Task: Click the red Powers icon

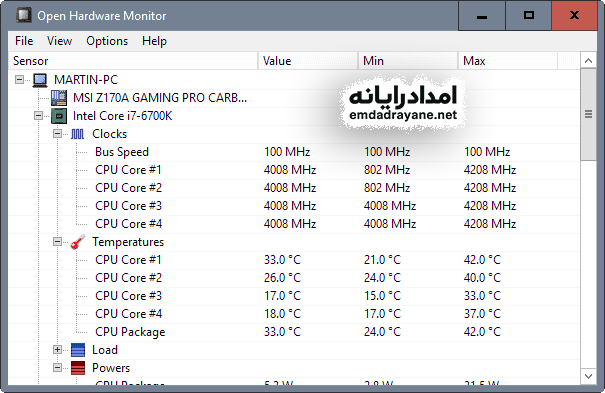Action: tap(78, 368)
